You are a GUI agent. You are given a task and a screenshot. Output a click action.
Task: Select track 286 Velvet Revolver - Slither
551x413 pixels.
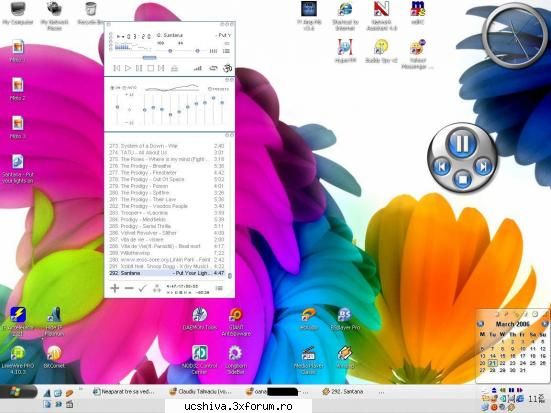click(167, 233)
